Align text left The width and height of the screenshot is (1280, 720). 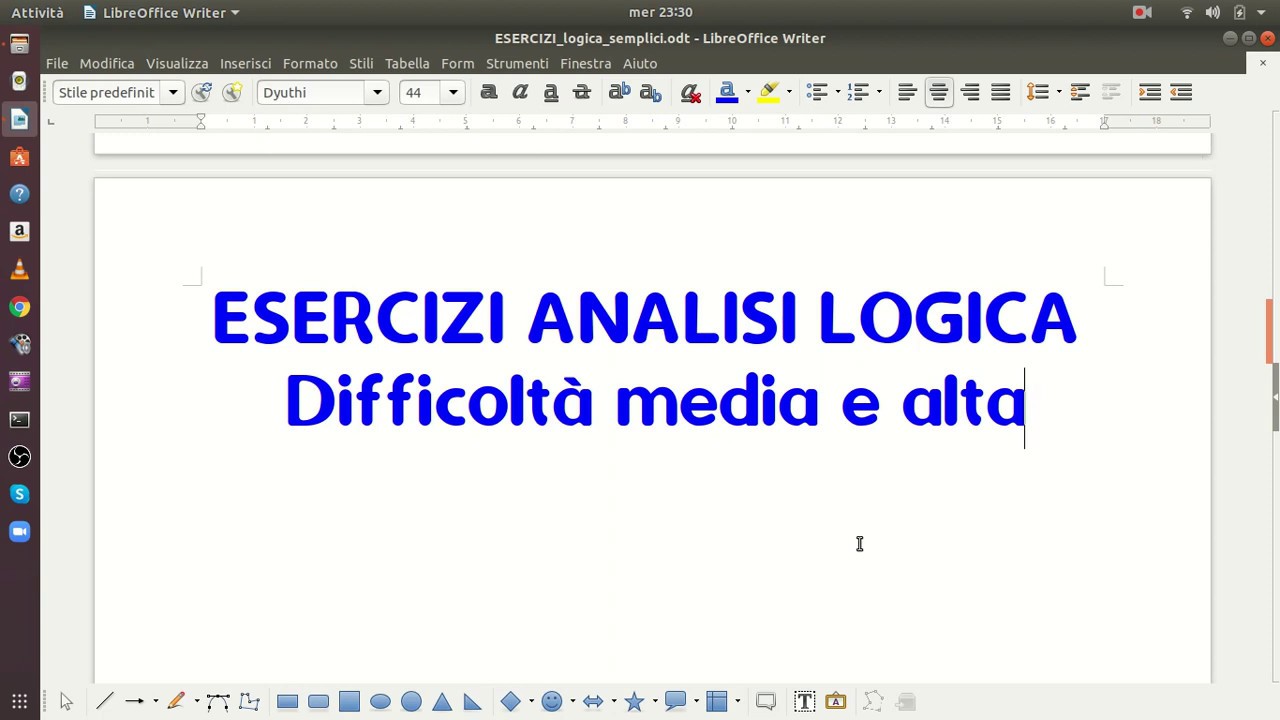click(x=907, y=92)
